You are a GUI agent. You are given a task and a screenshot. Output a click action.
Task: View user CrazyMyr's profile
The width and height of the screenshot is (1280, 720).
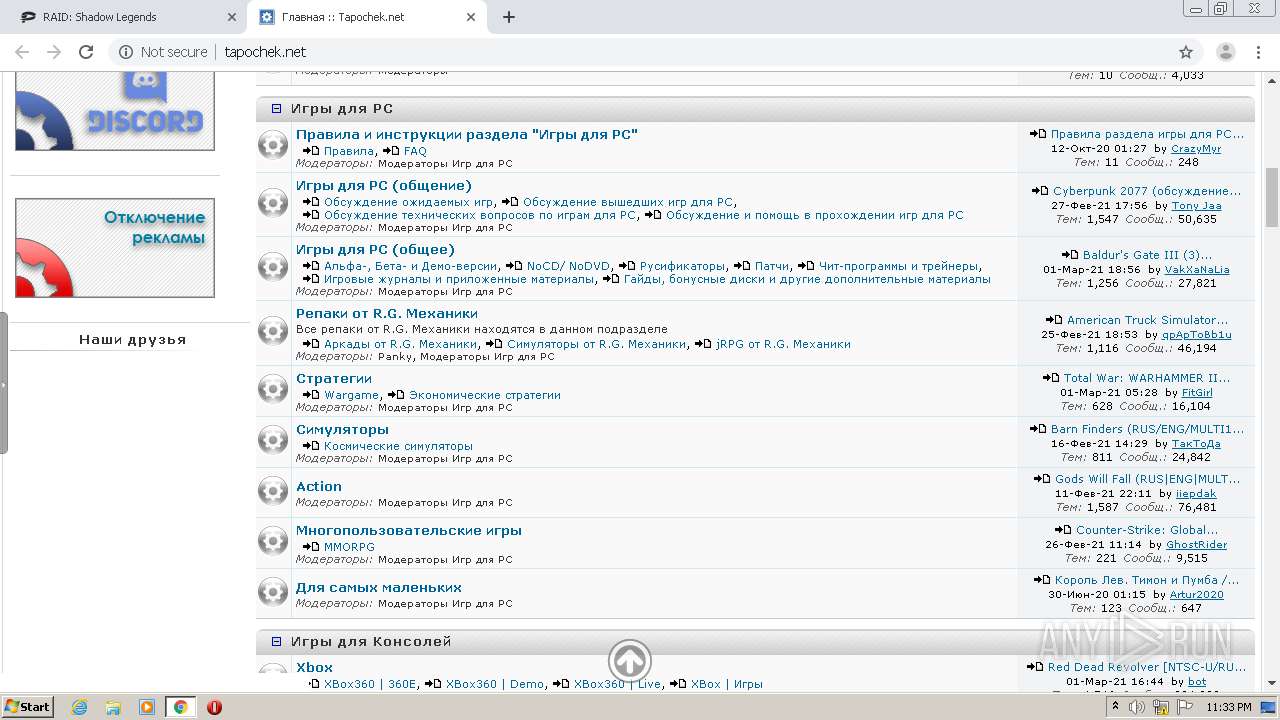tap(1196, 149)
